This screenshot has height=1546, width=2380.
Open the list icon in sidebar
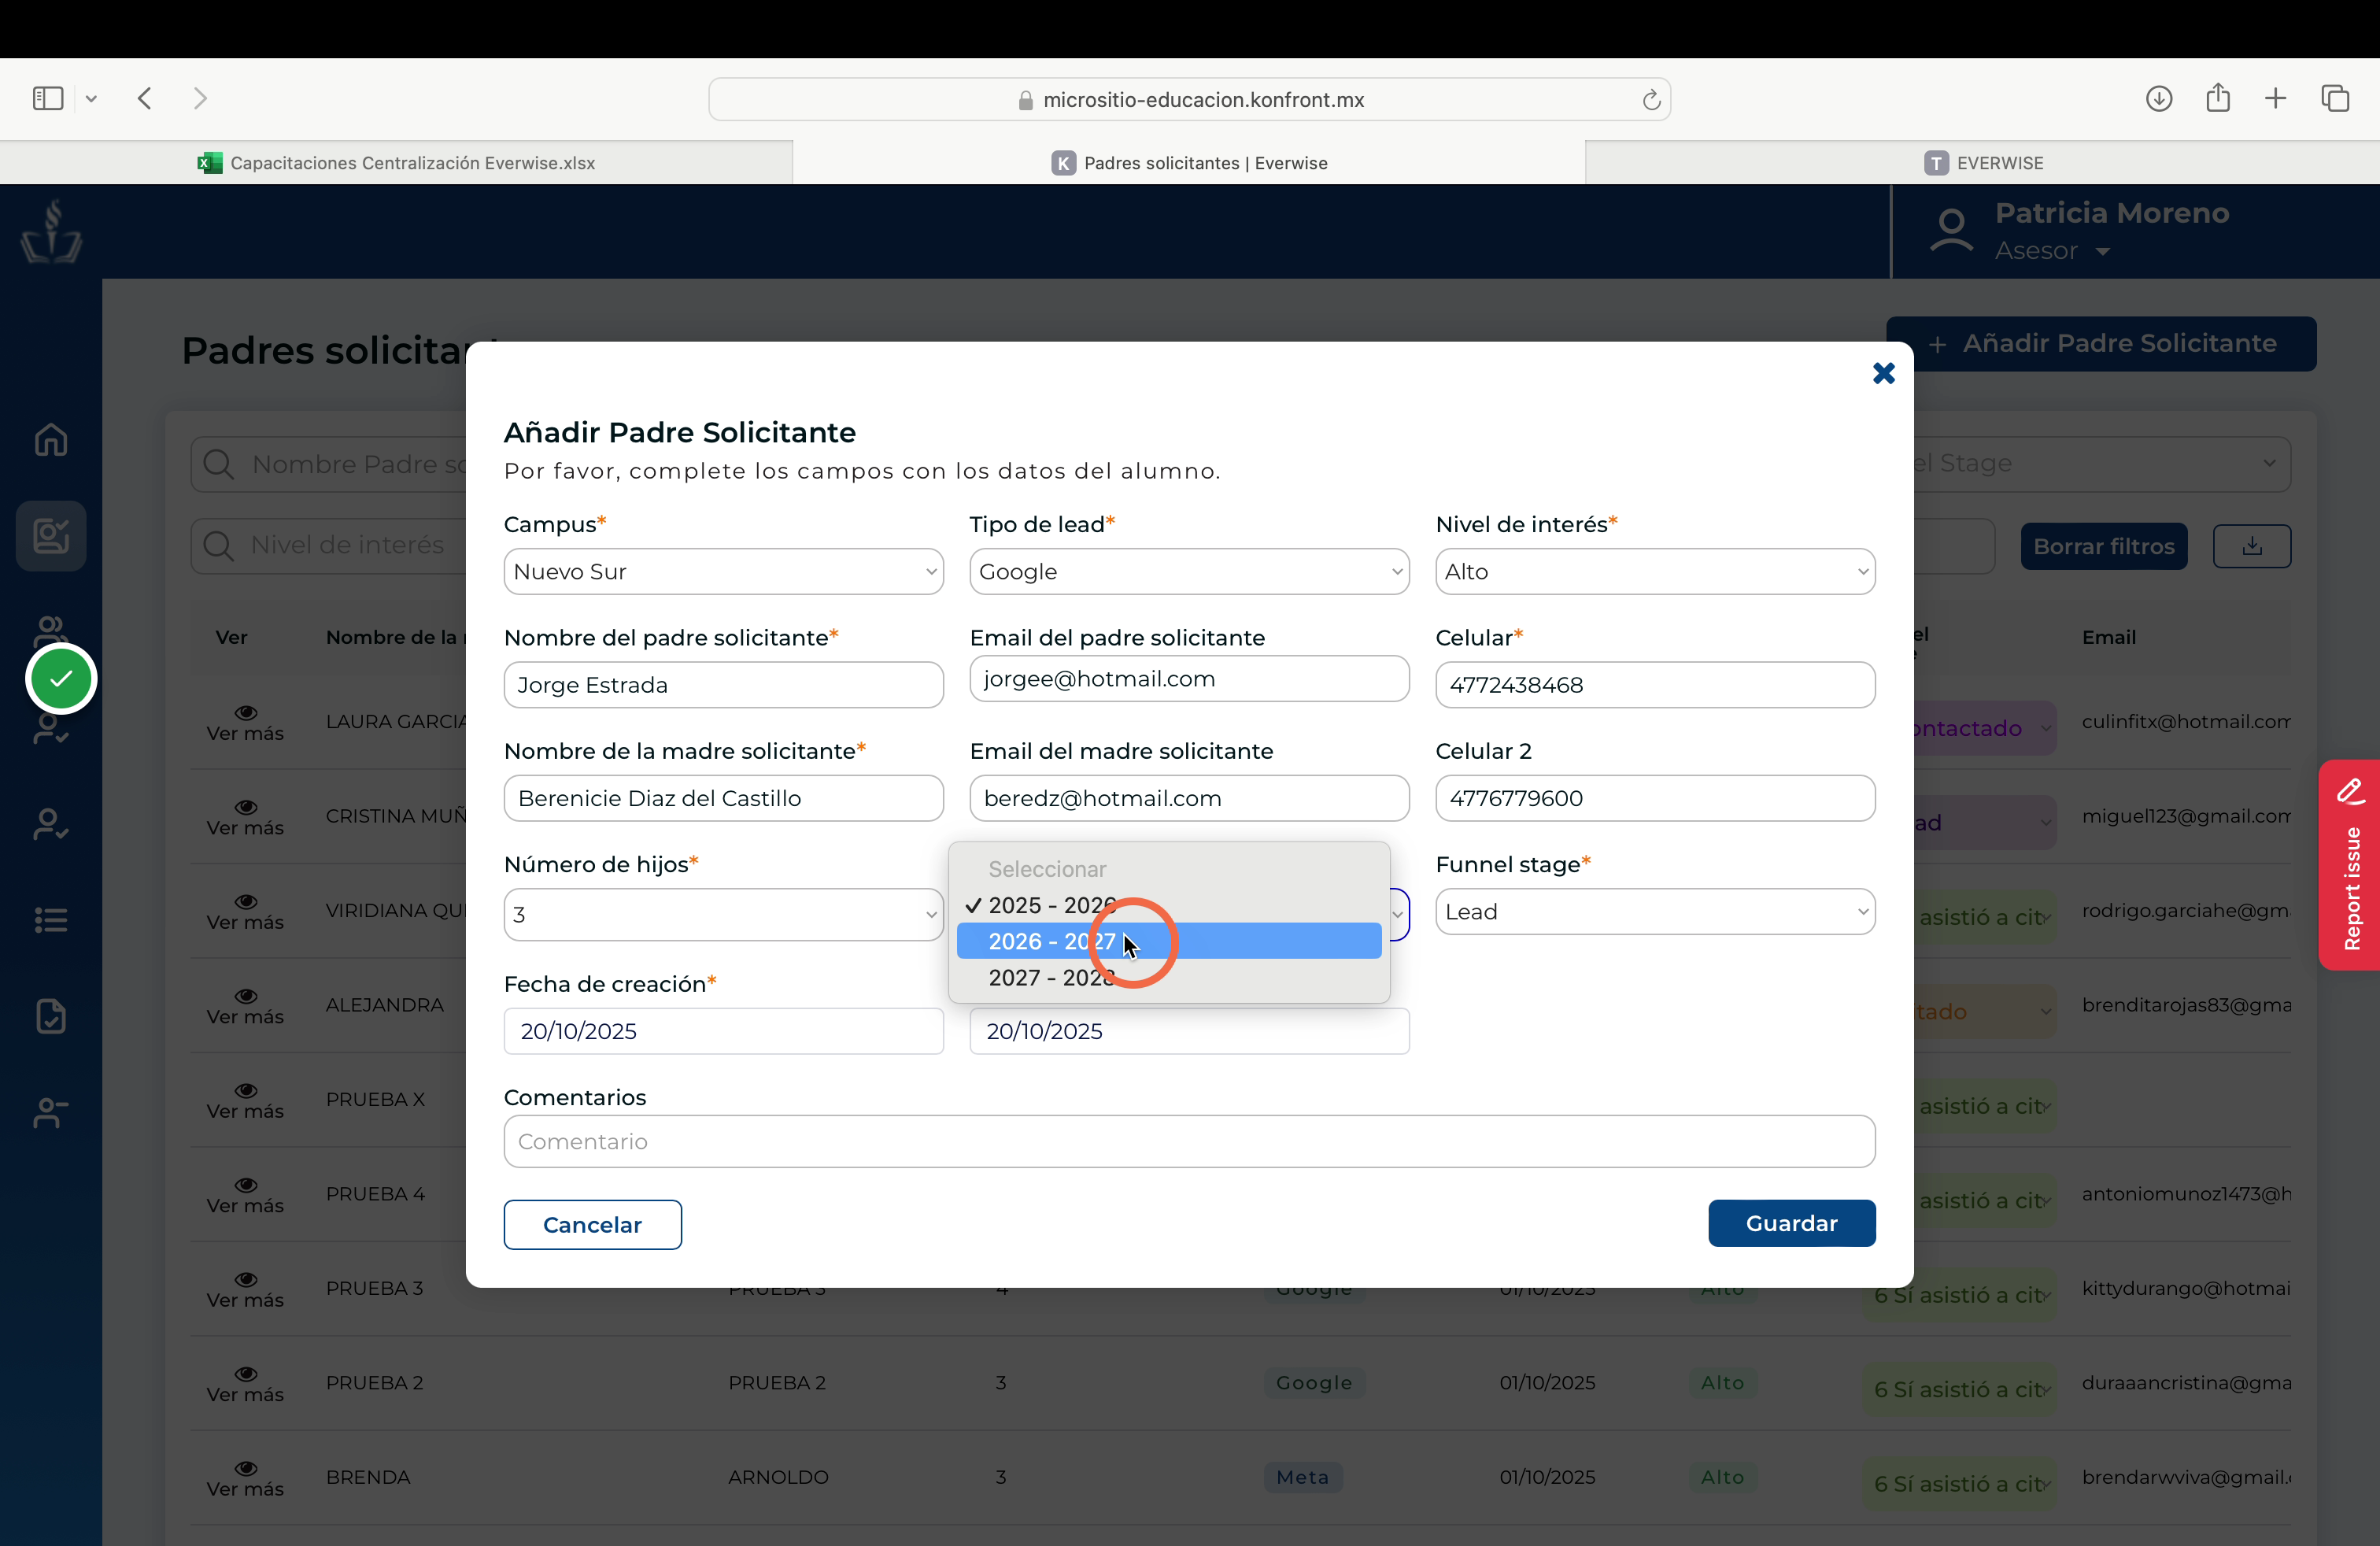point(51,920)
